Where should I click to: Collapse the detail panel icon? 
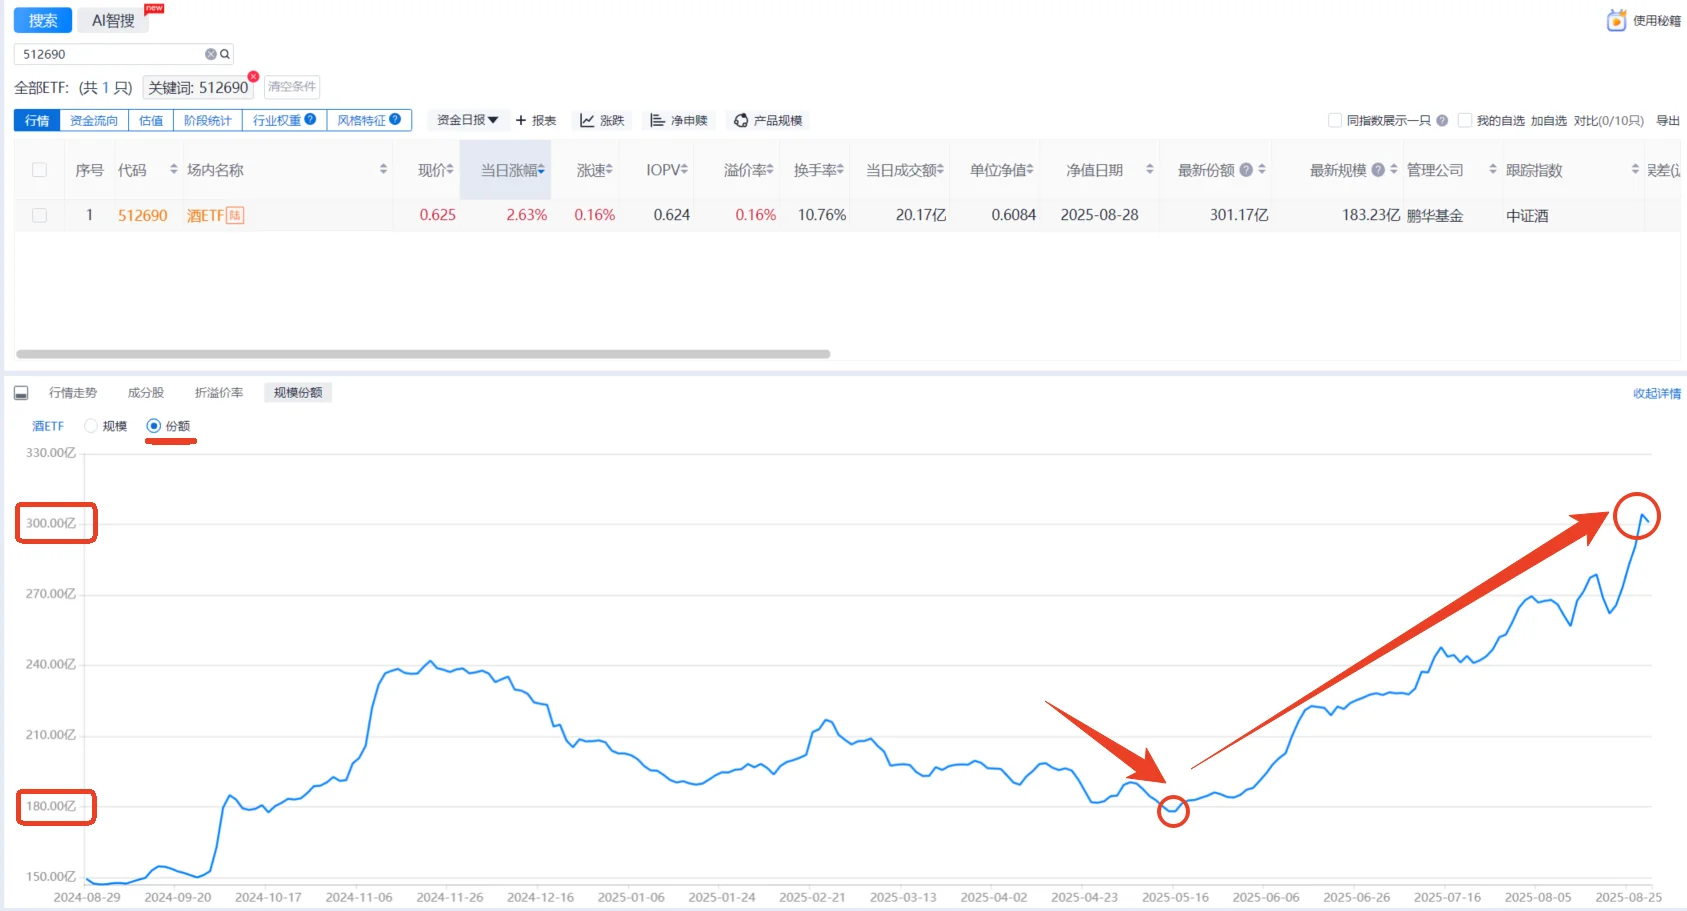click(21, 393)
